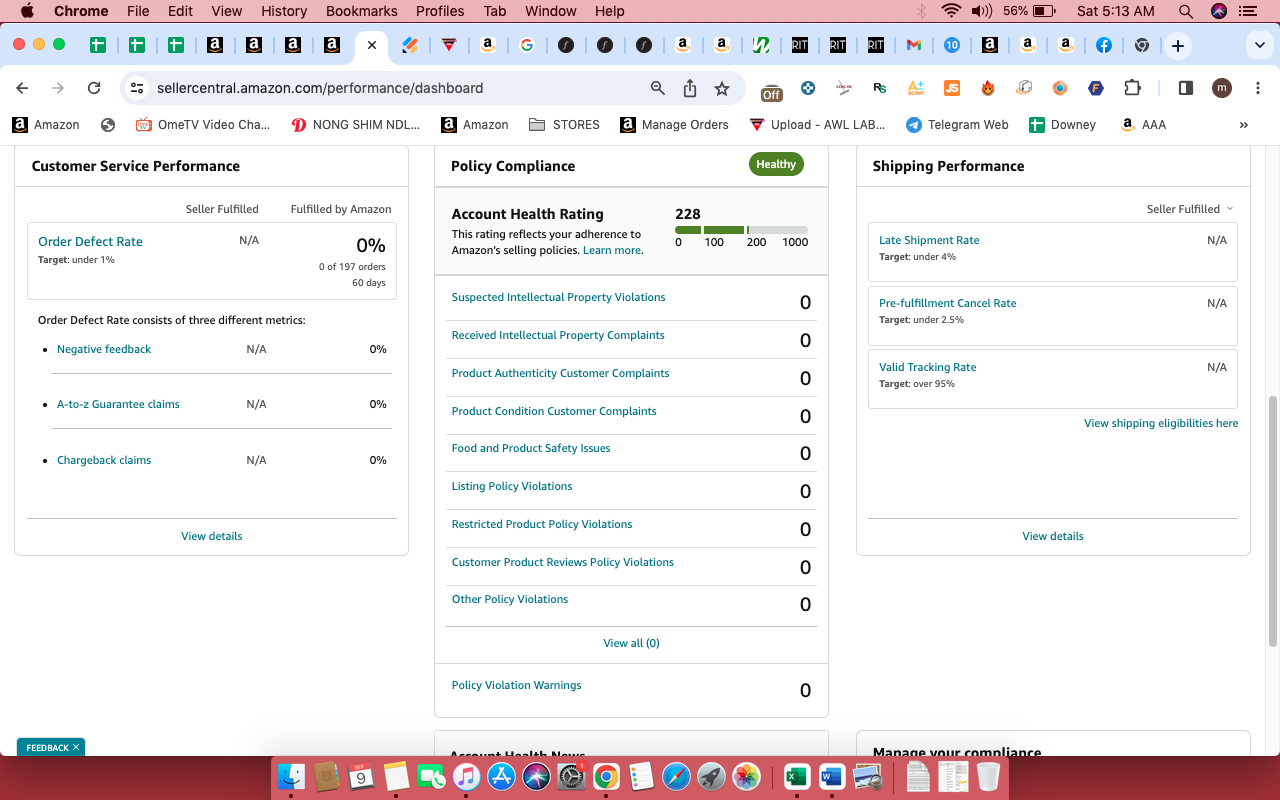The height and width of the screenshot is (800, 1280).
Task: Open a new tab with the plus button
Action: [x=1178, y=46]
